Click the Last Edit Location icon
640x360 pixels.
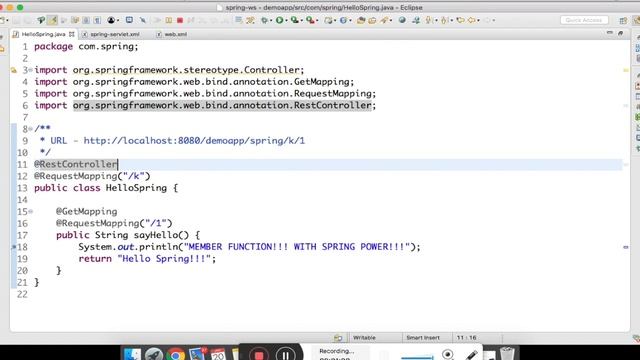(x=460, y=20)
